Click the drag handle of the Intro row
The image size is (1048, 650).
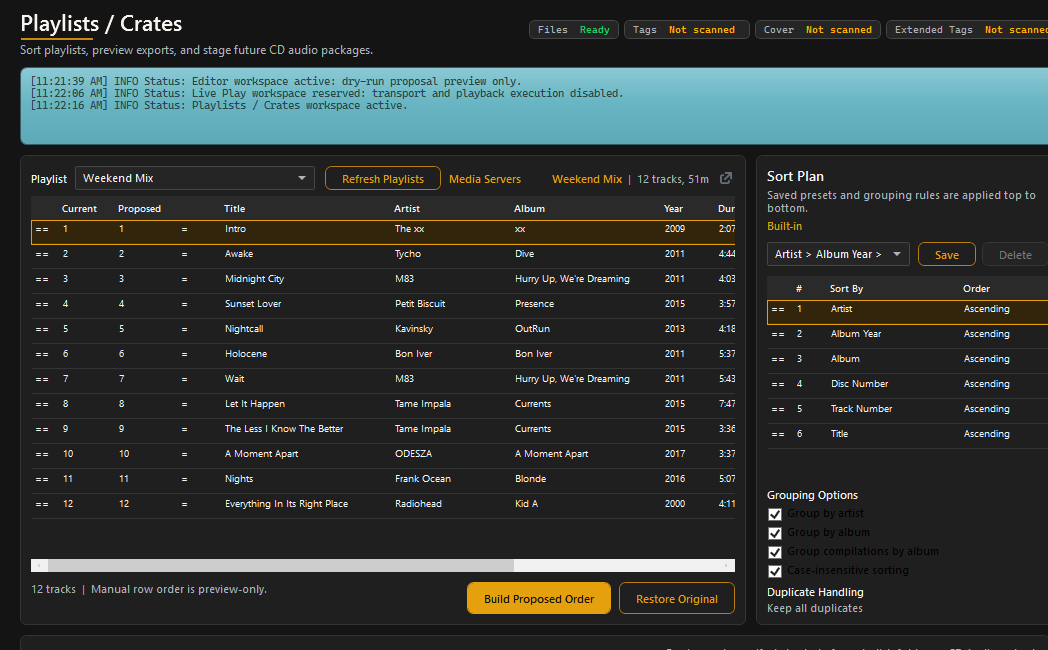pyautogui.click(x=42, y=229)
